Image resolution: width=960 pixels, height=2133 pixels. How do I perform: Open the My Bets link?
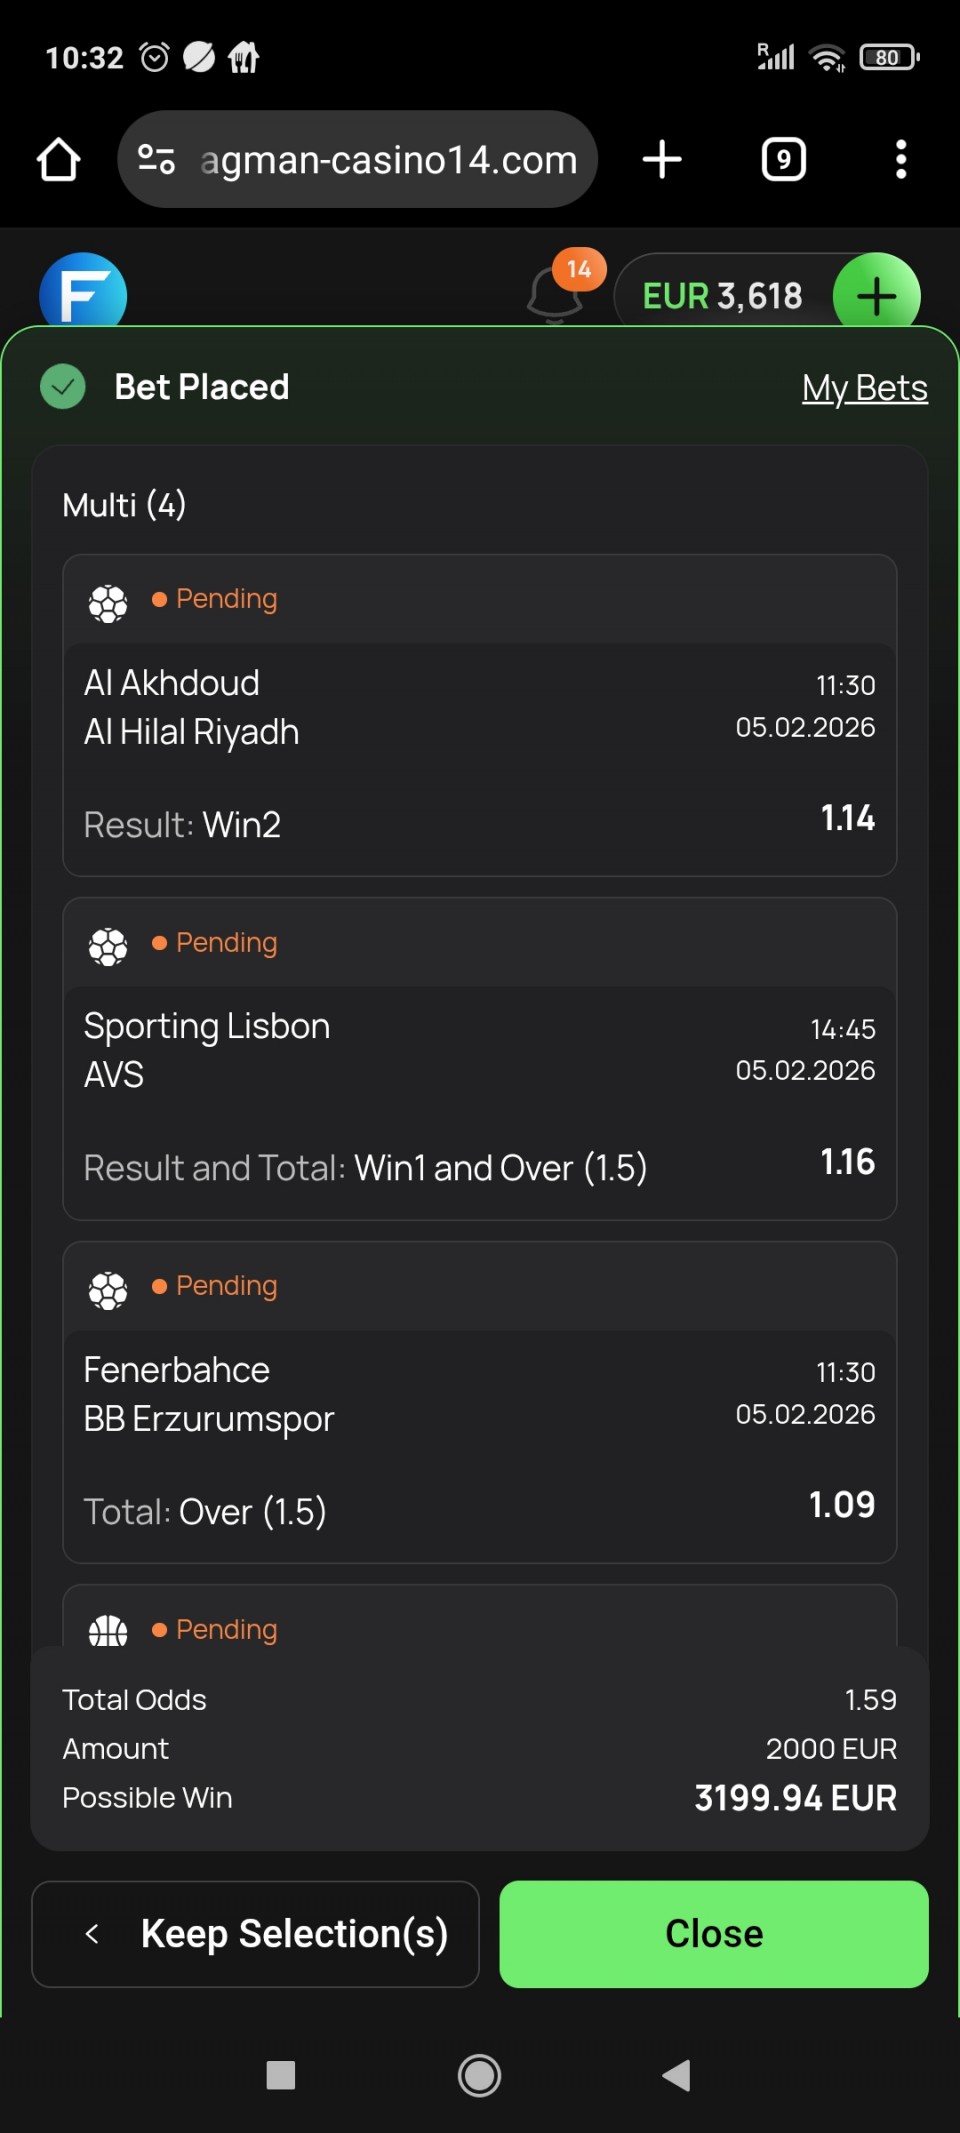pos(864,388)
